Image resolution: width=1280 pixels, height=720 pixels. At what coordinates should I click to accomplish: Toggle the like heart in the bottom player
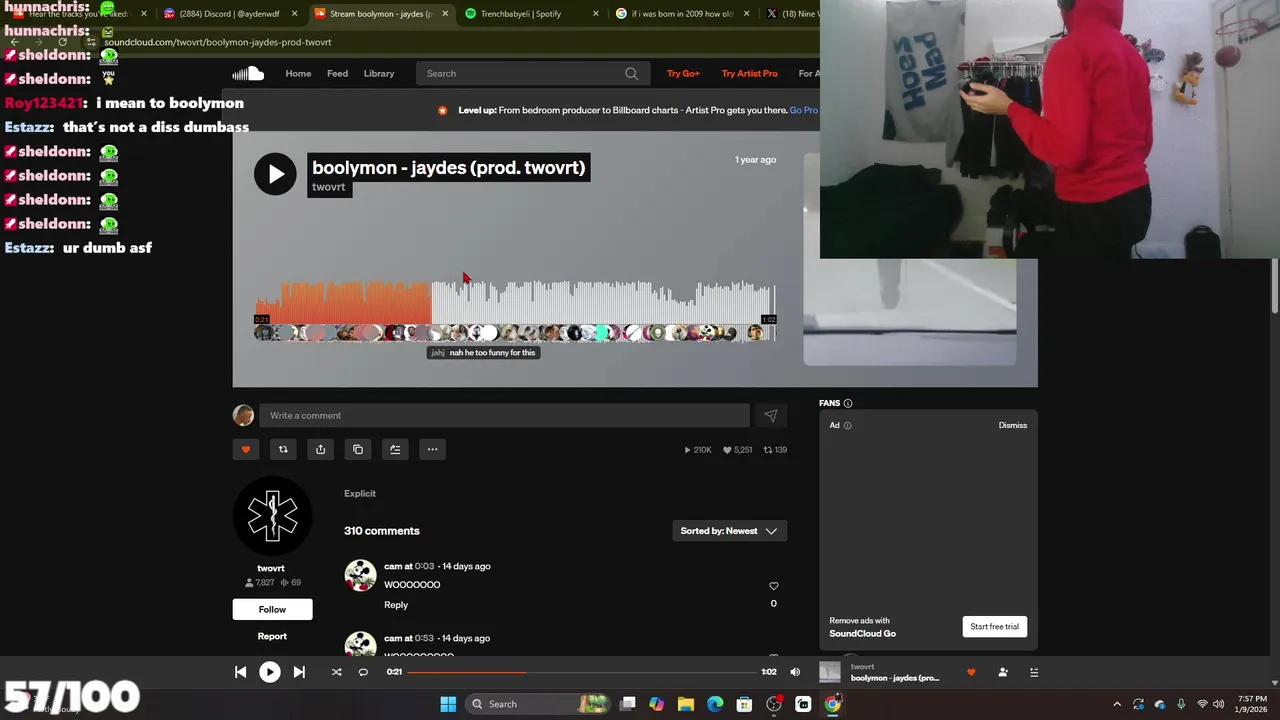[x=971, y=672]
